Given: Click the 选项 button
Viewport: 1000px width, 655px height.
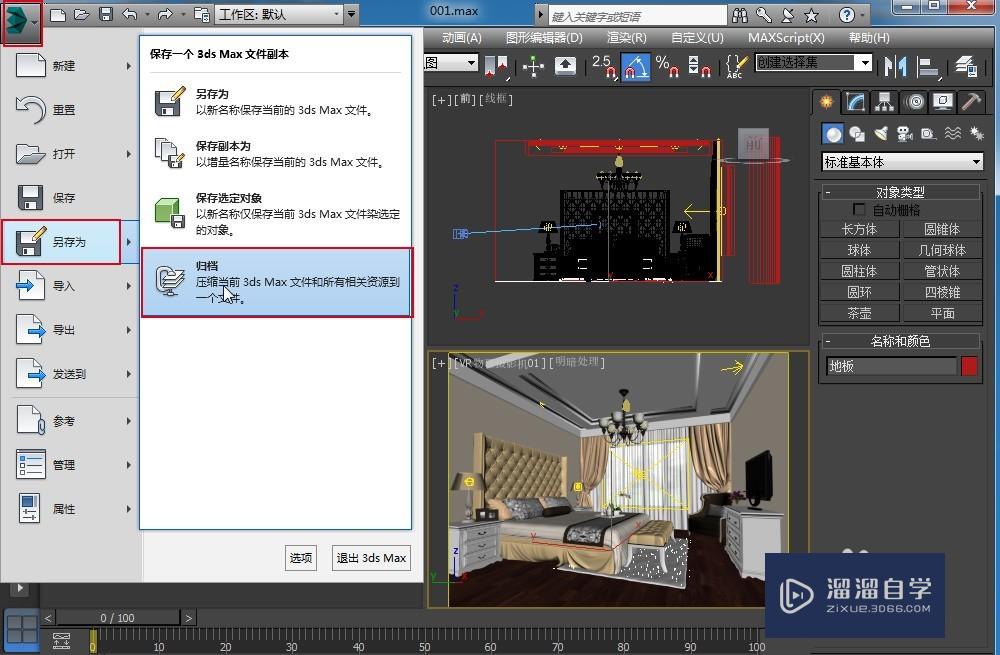Looking at the screenshot, I should click(x=300, y=558).
